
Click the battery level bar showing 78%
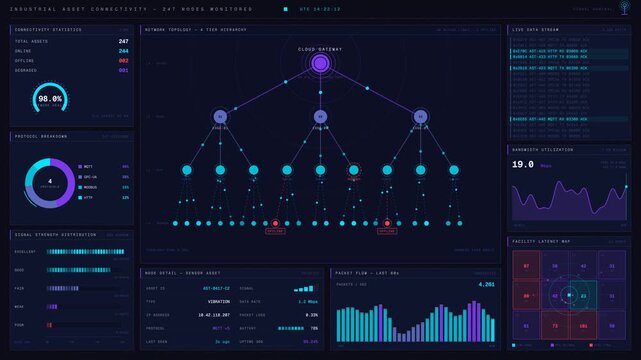click(x=291, y=328)
